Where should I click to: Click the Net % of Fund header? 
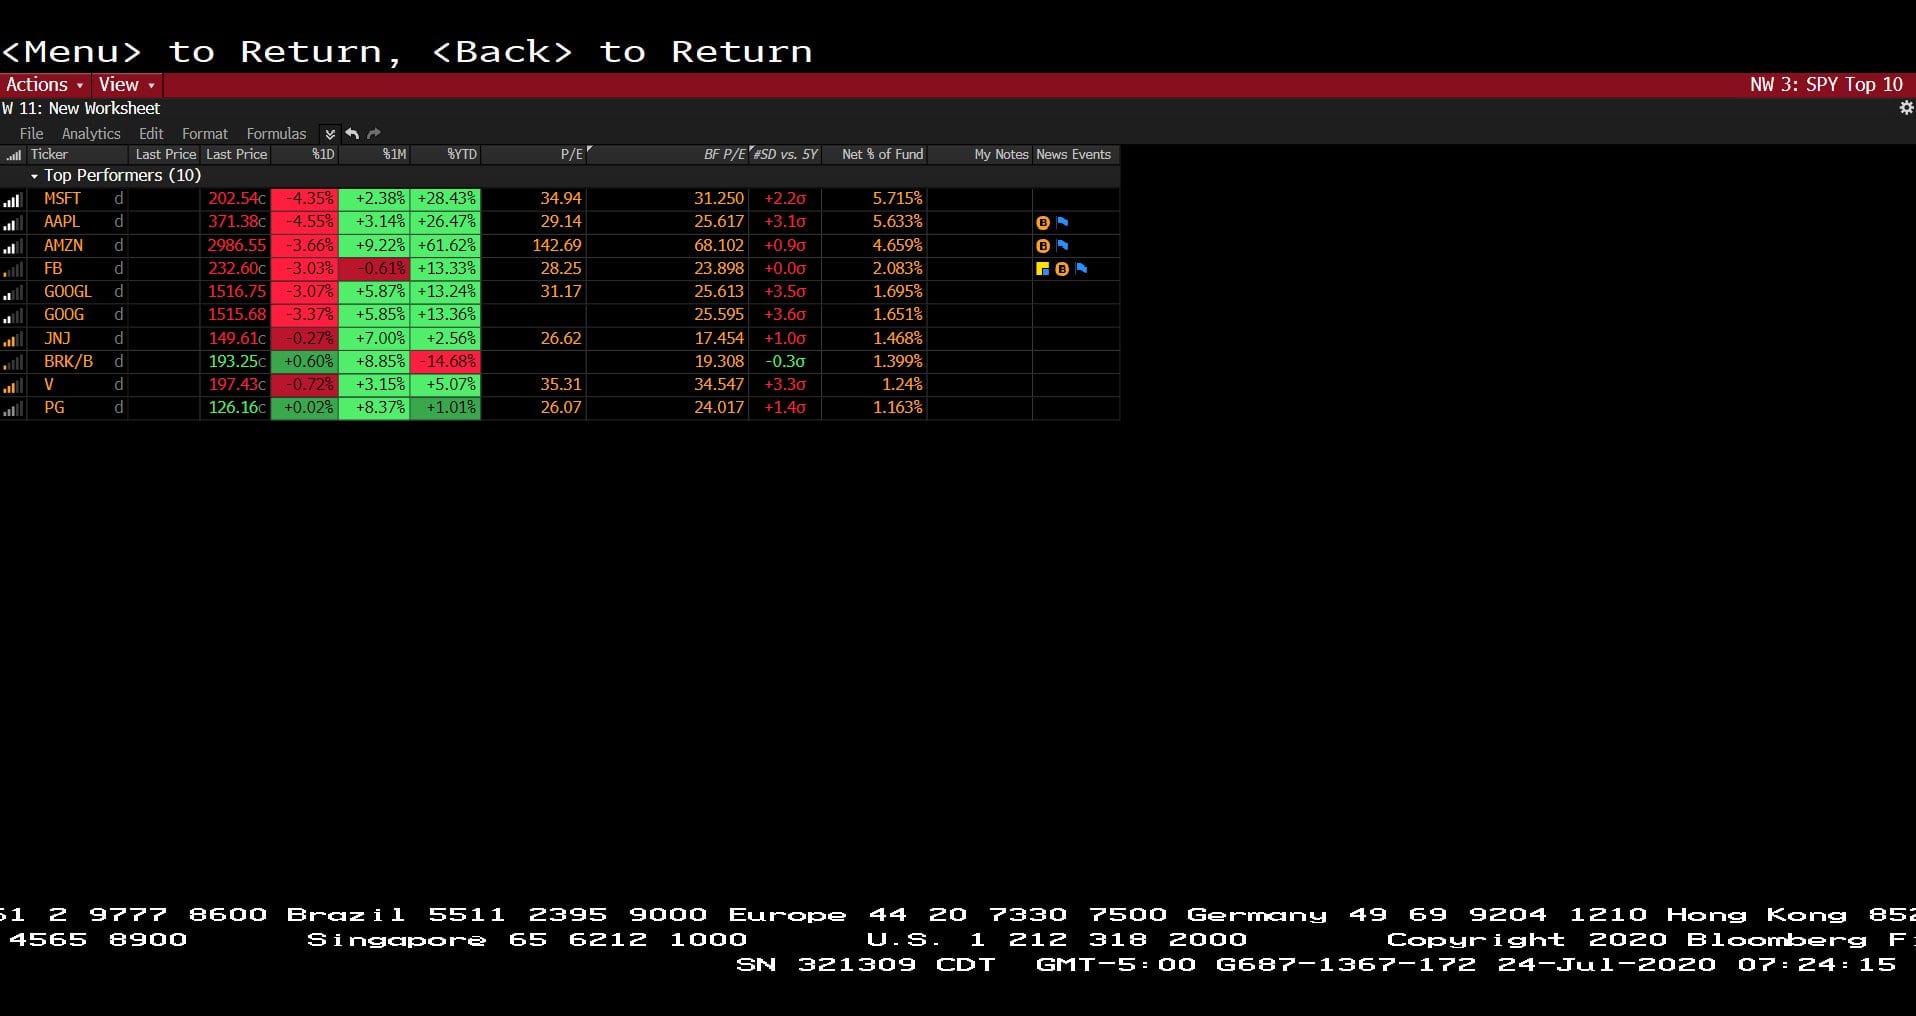(875, 154)
